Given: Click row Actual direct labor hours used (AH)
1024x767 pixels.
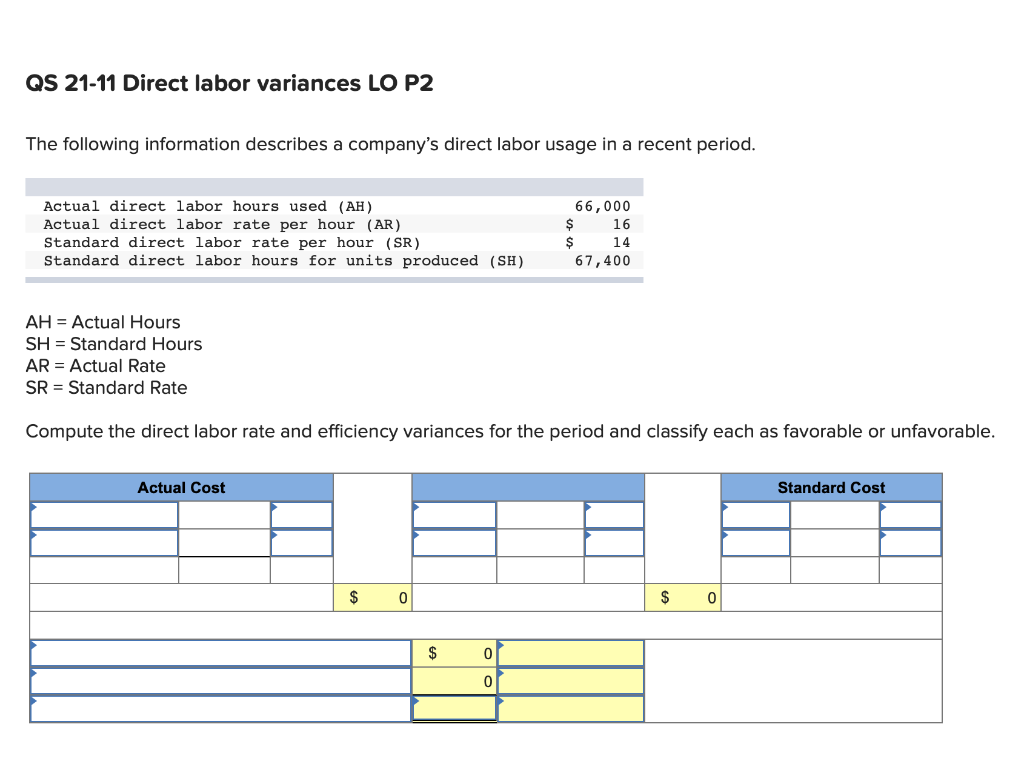Looking at the screenshot, I should pos(334,206).
